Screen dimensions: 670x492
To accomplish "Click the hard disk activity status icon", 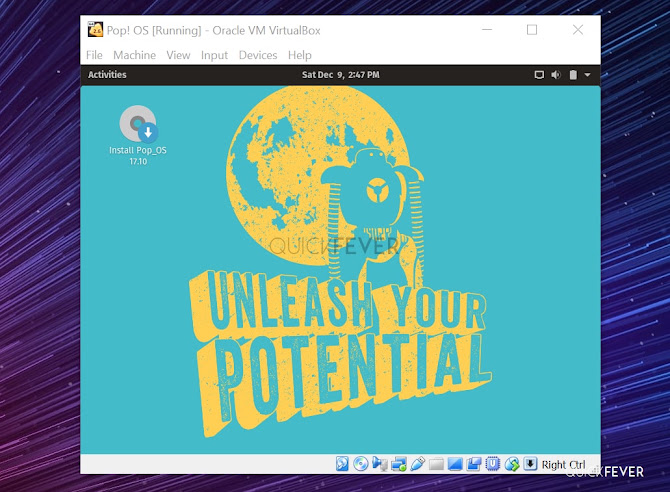I will coord(342,464).
